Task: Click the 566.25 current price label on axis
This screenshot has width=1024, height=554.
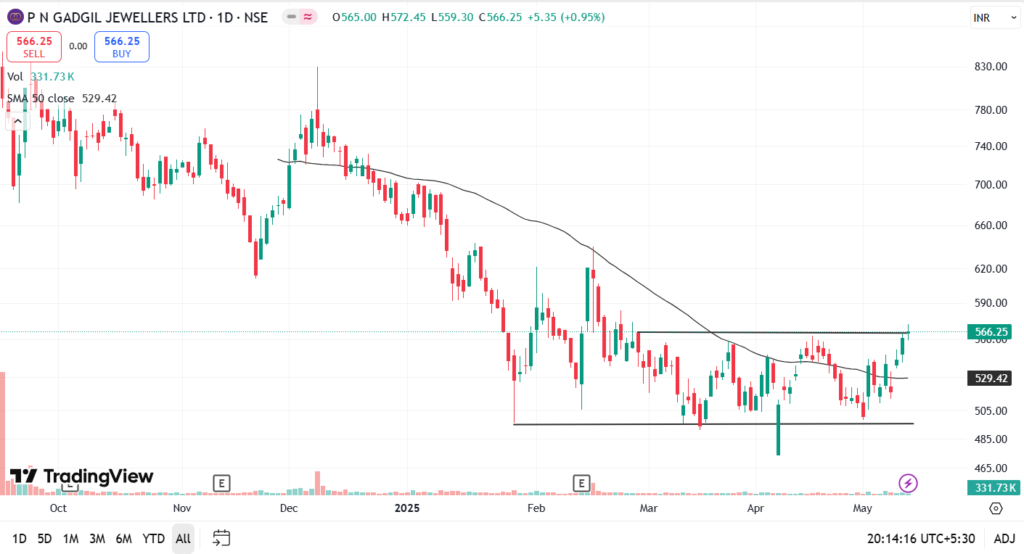Action: tap(991, 332)
